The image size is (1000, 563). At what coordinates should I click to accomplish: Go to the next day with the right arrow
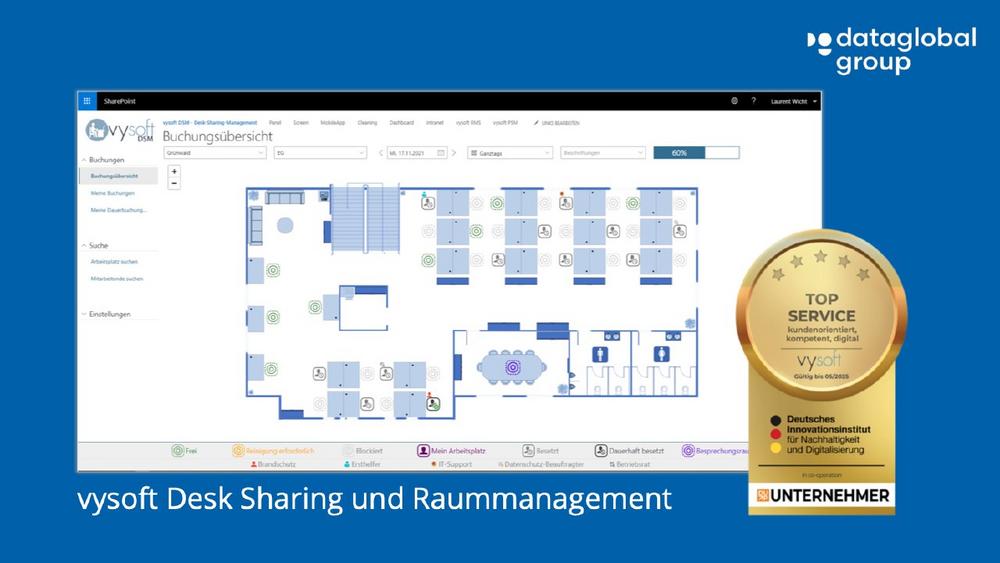454,153
